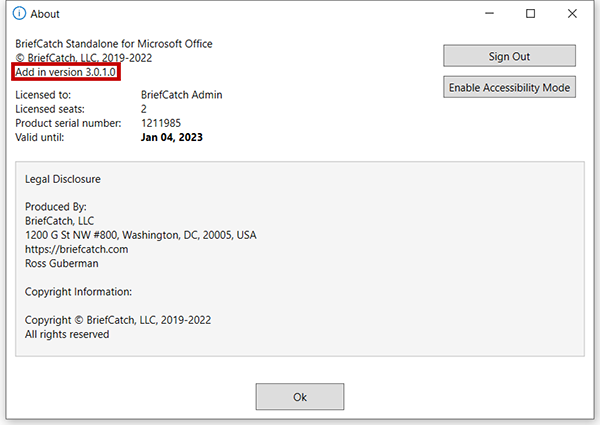Maximize the About window
This screenshot has height=425, width=600.
coord(530,14)
